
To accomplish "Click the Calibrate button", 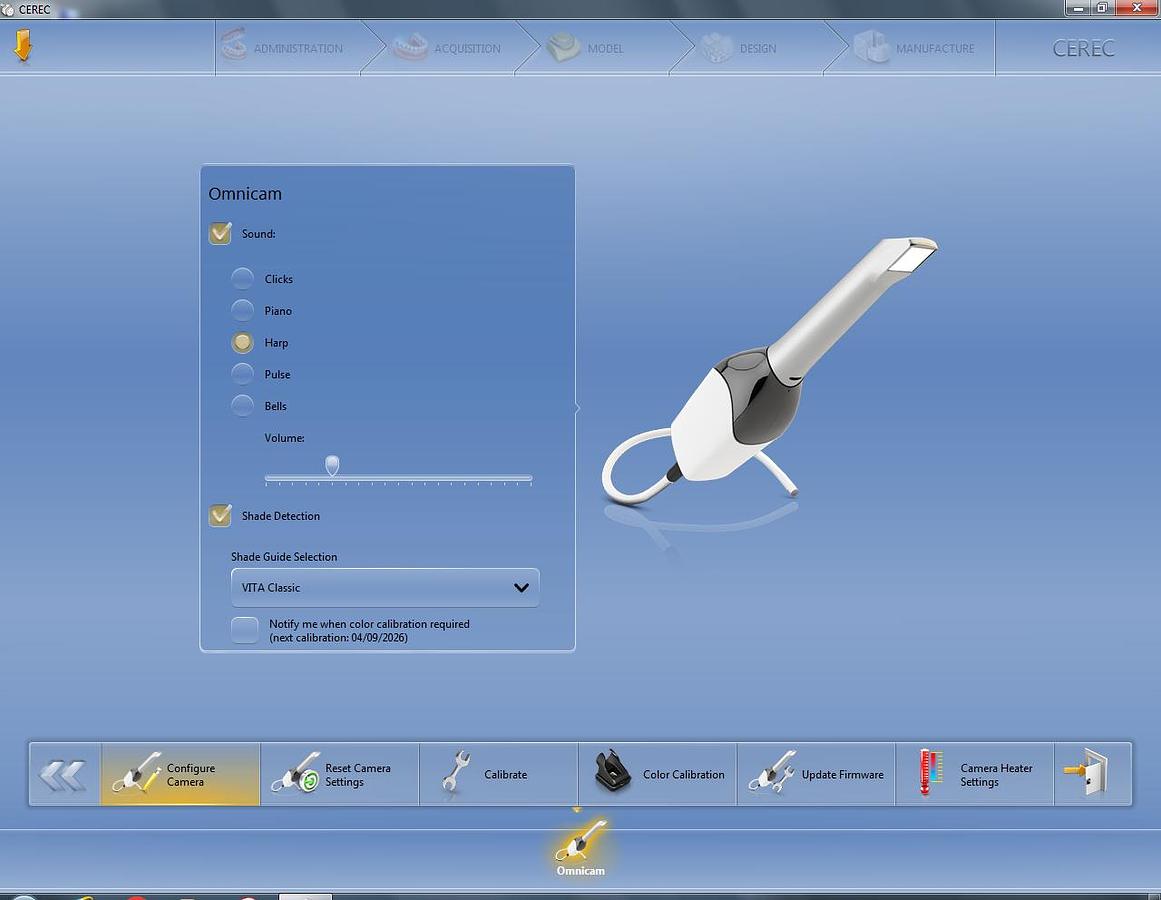I will pos(497,774).
